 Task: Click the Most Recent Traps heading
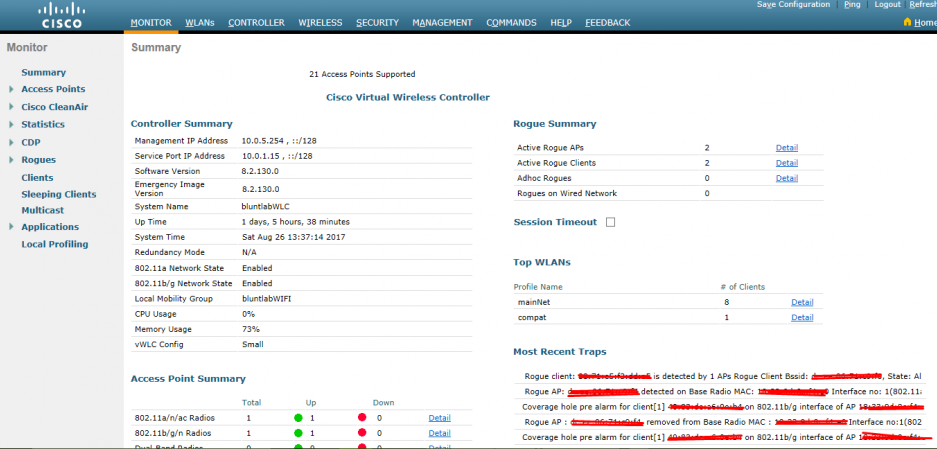tap(560, 352)
